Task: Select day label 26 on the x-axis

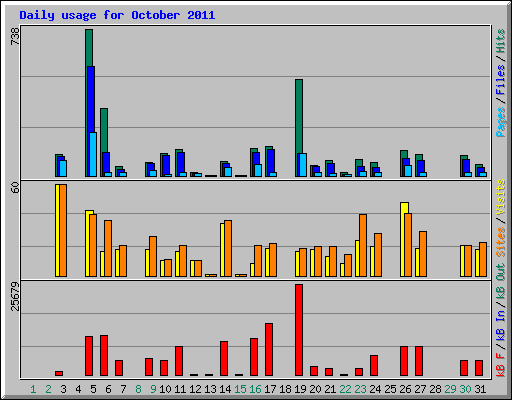Action: [x=405, y=389]
